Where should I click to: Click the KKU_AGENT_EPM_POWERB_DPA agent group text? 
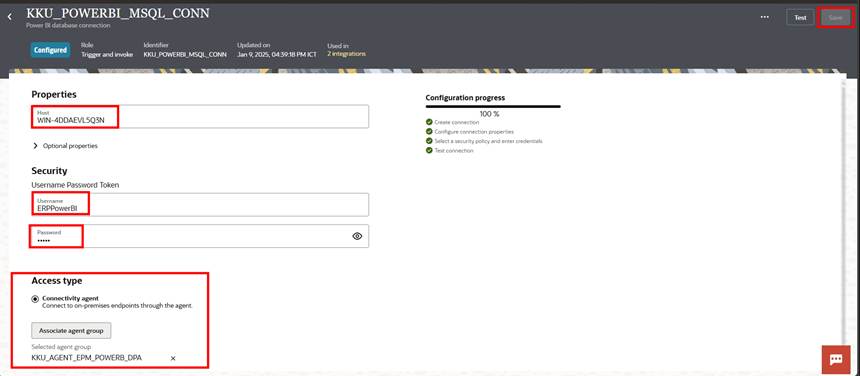point(87,358)
